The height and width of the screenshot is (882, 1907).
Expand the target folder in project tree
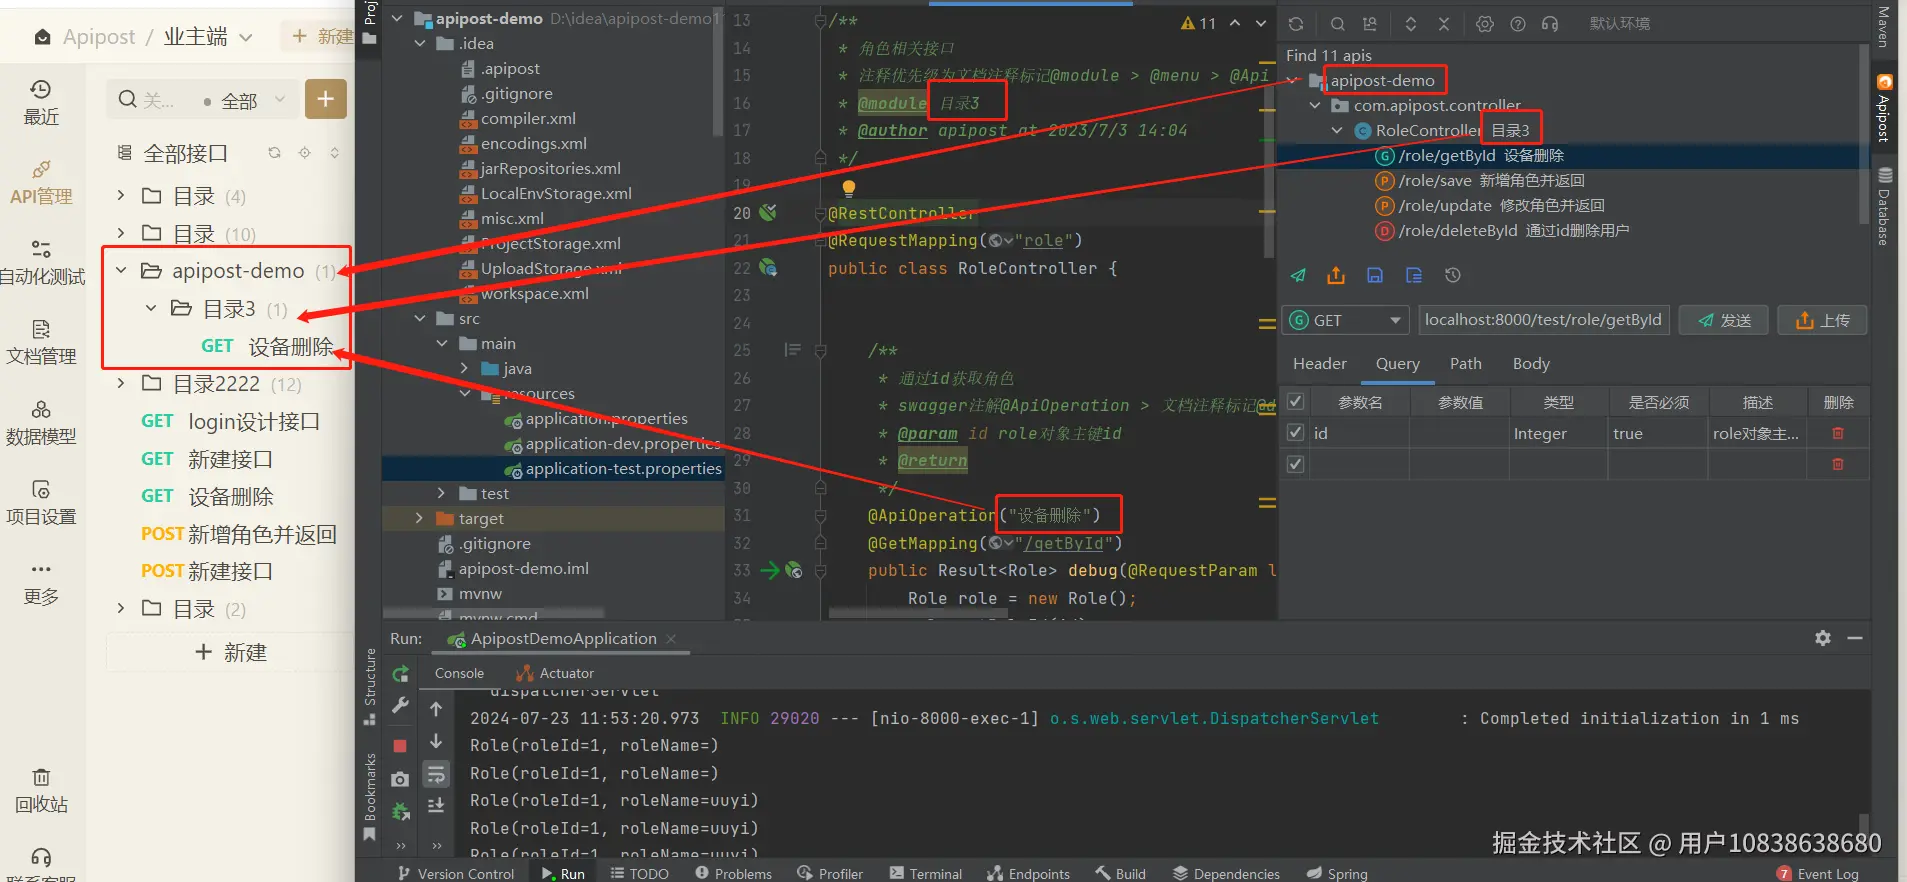click(420, 519)
